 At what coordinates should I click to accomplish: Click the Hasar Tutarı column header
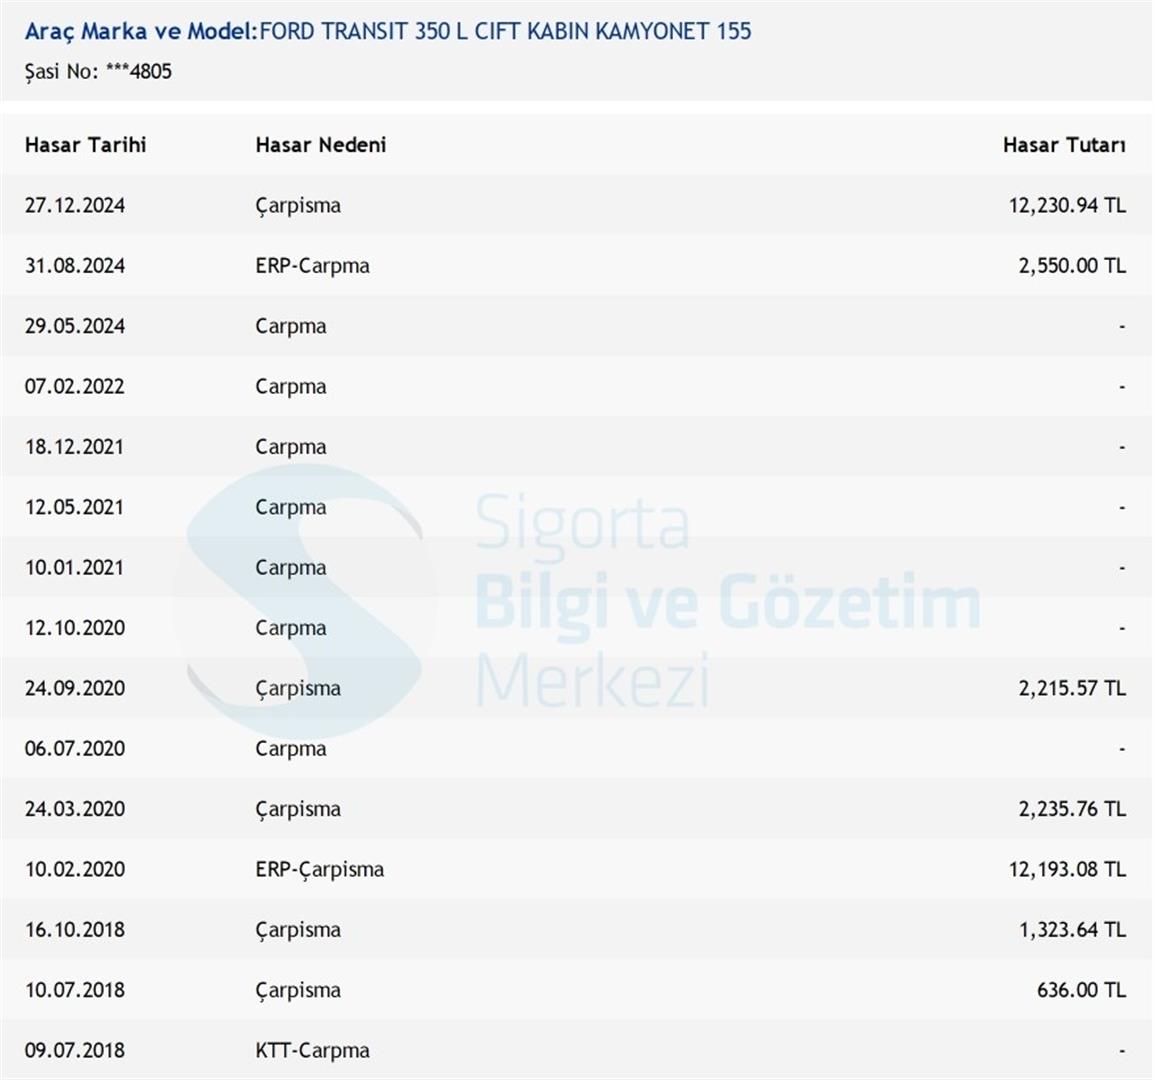1064,144
